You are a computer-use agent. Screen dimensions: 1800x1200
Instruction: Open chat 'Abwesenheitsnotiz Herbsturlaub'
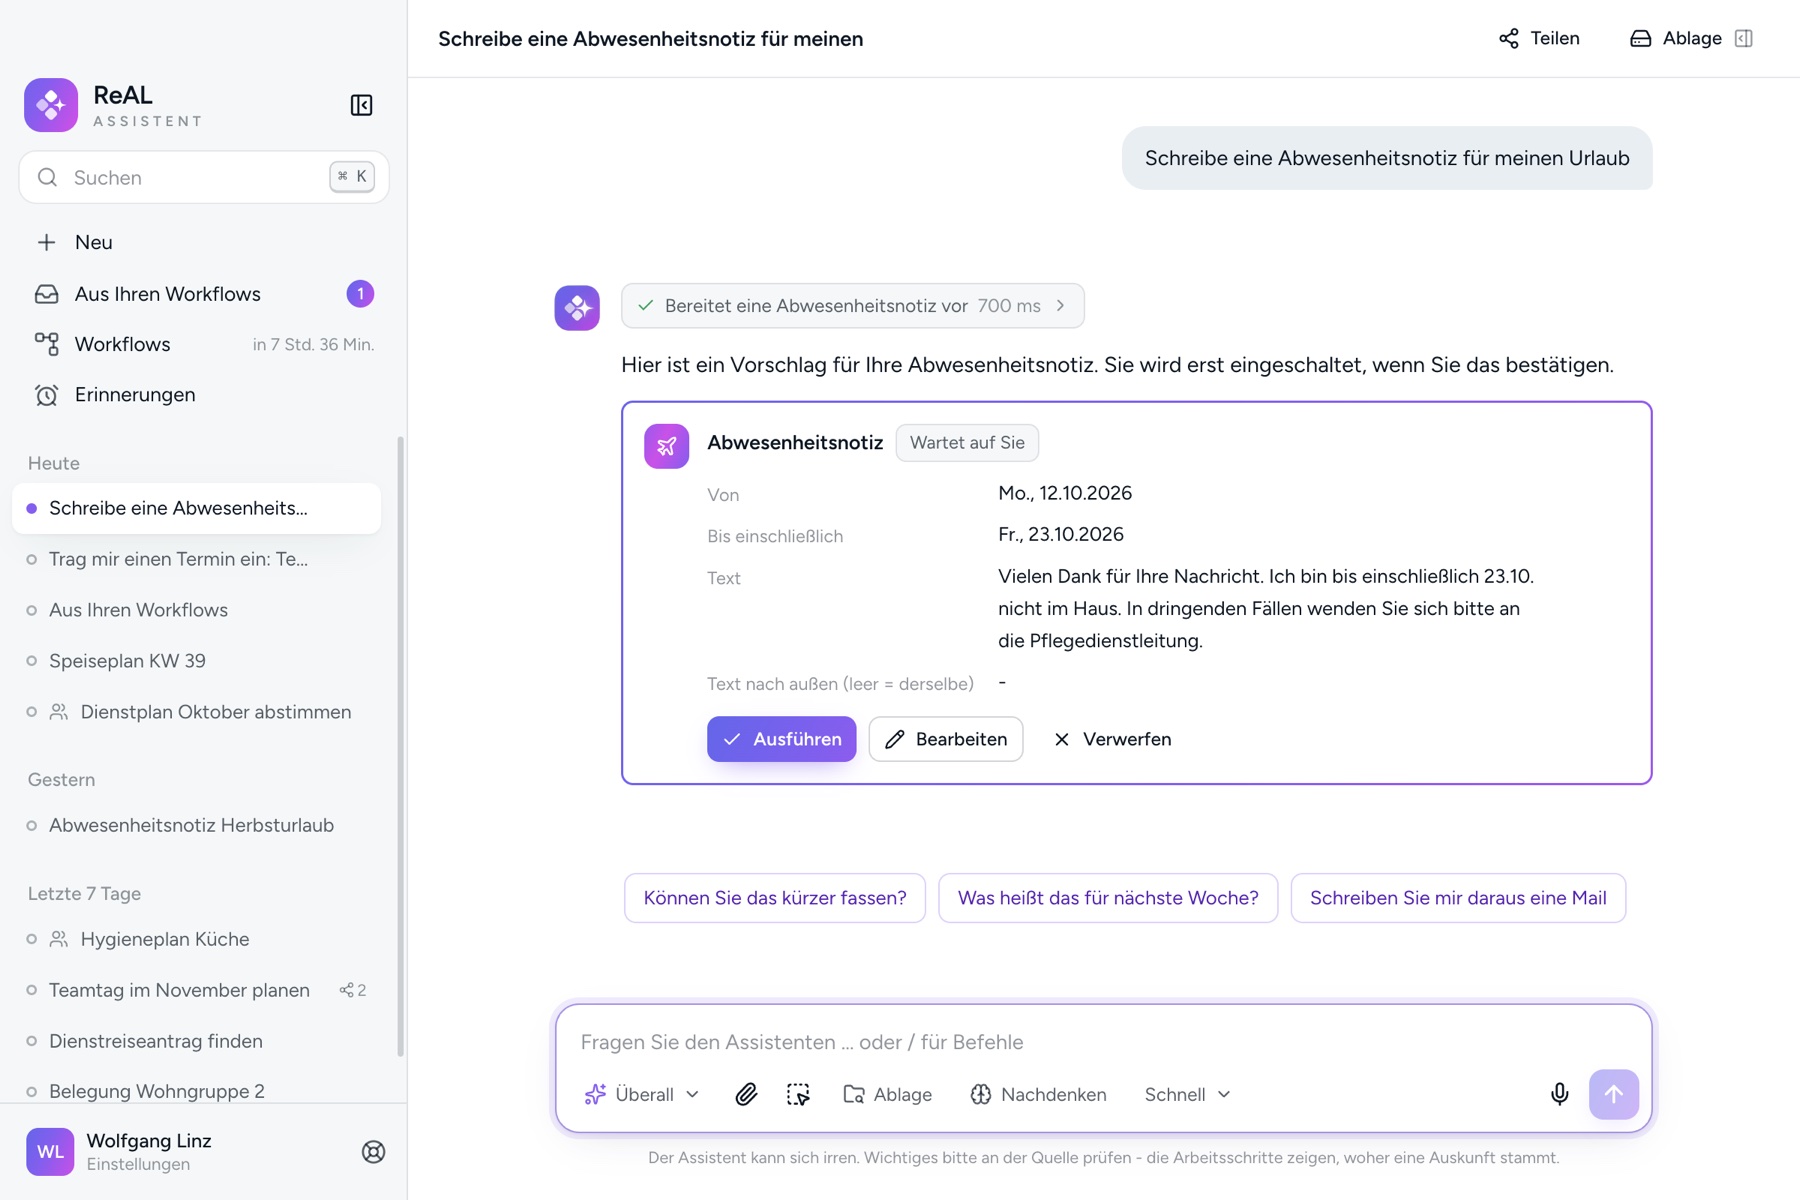[196, 825]
